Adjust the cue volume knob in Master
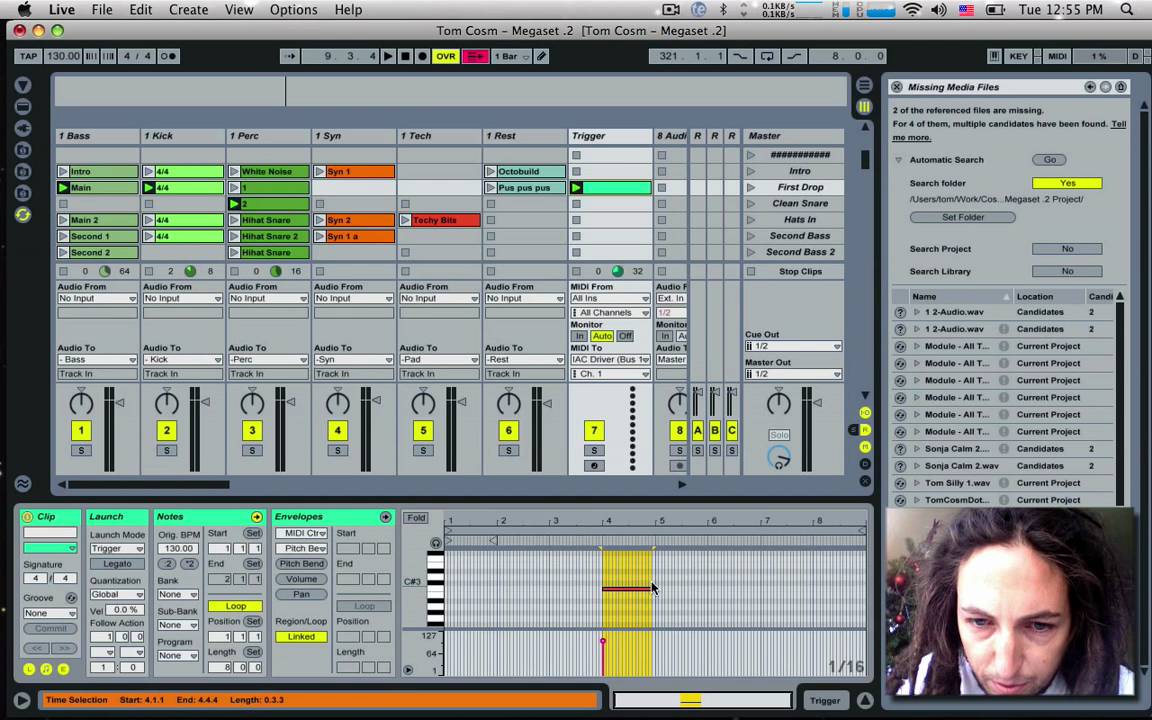This screenshot has width=1152, height=720. point(779,458)
